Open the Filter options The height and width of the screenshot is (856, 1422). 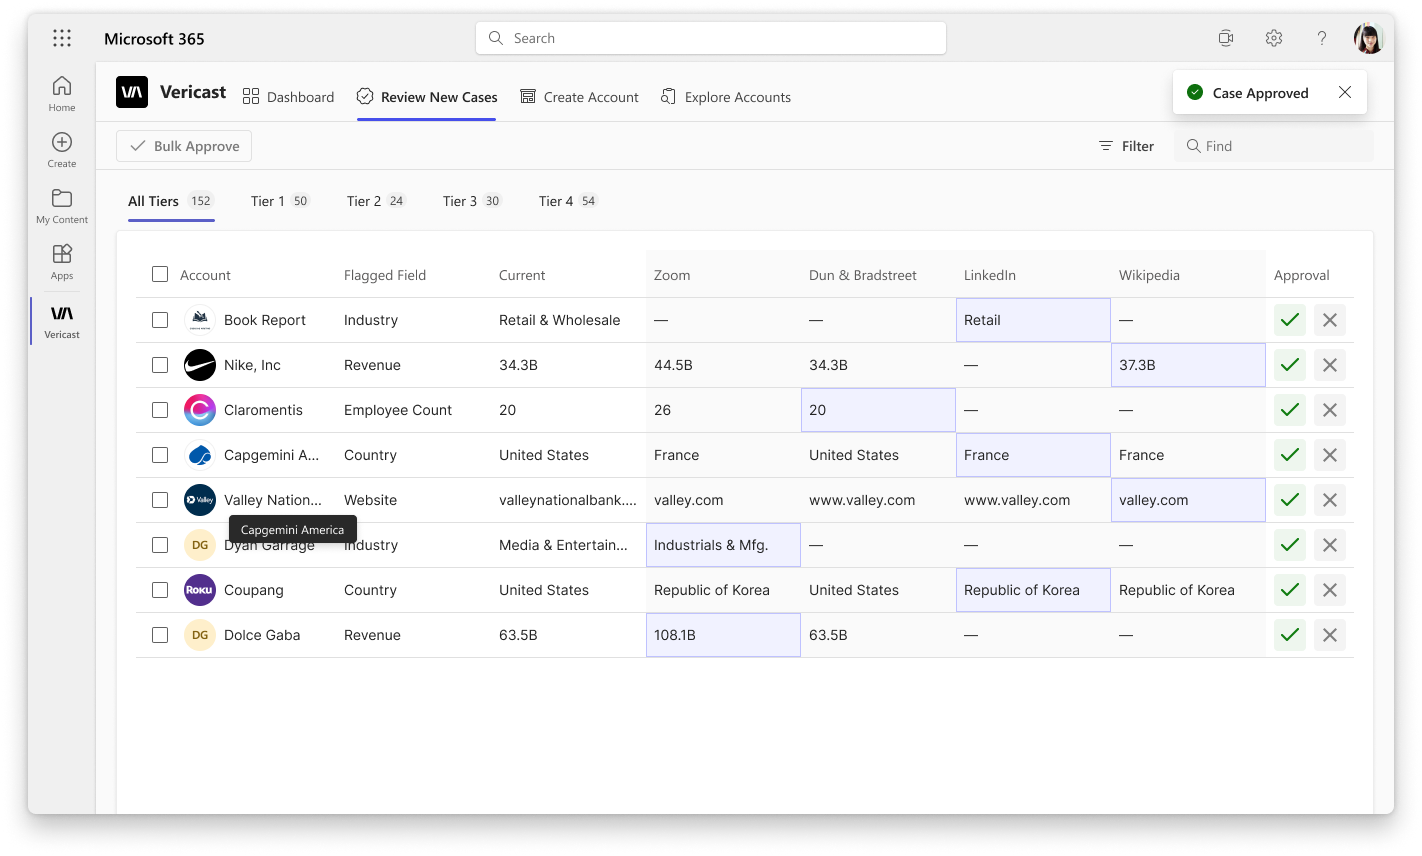click(1126, 146)
